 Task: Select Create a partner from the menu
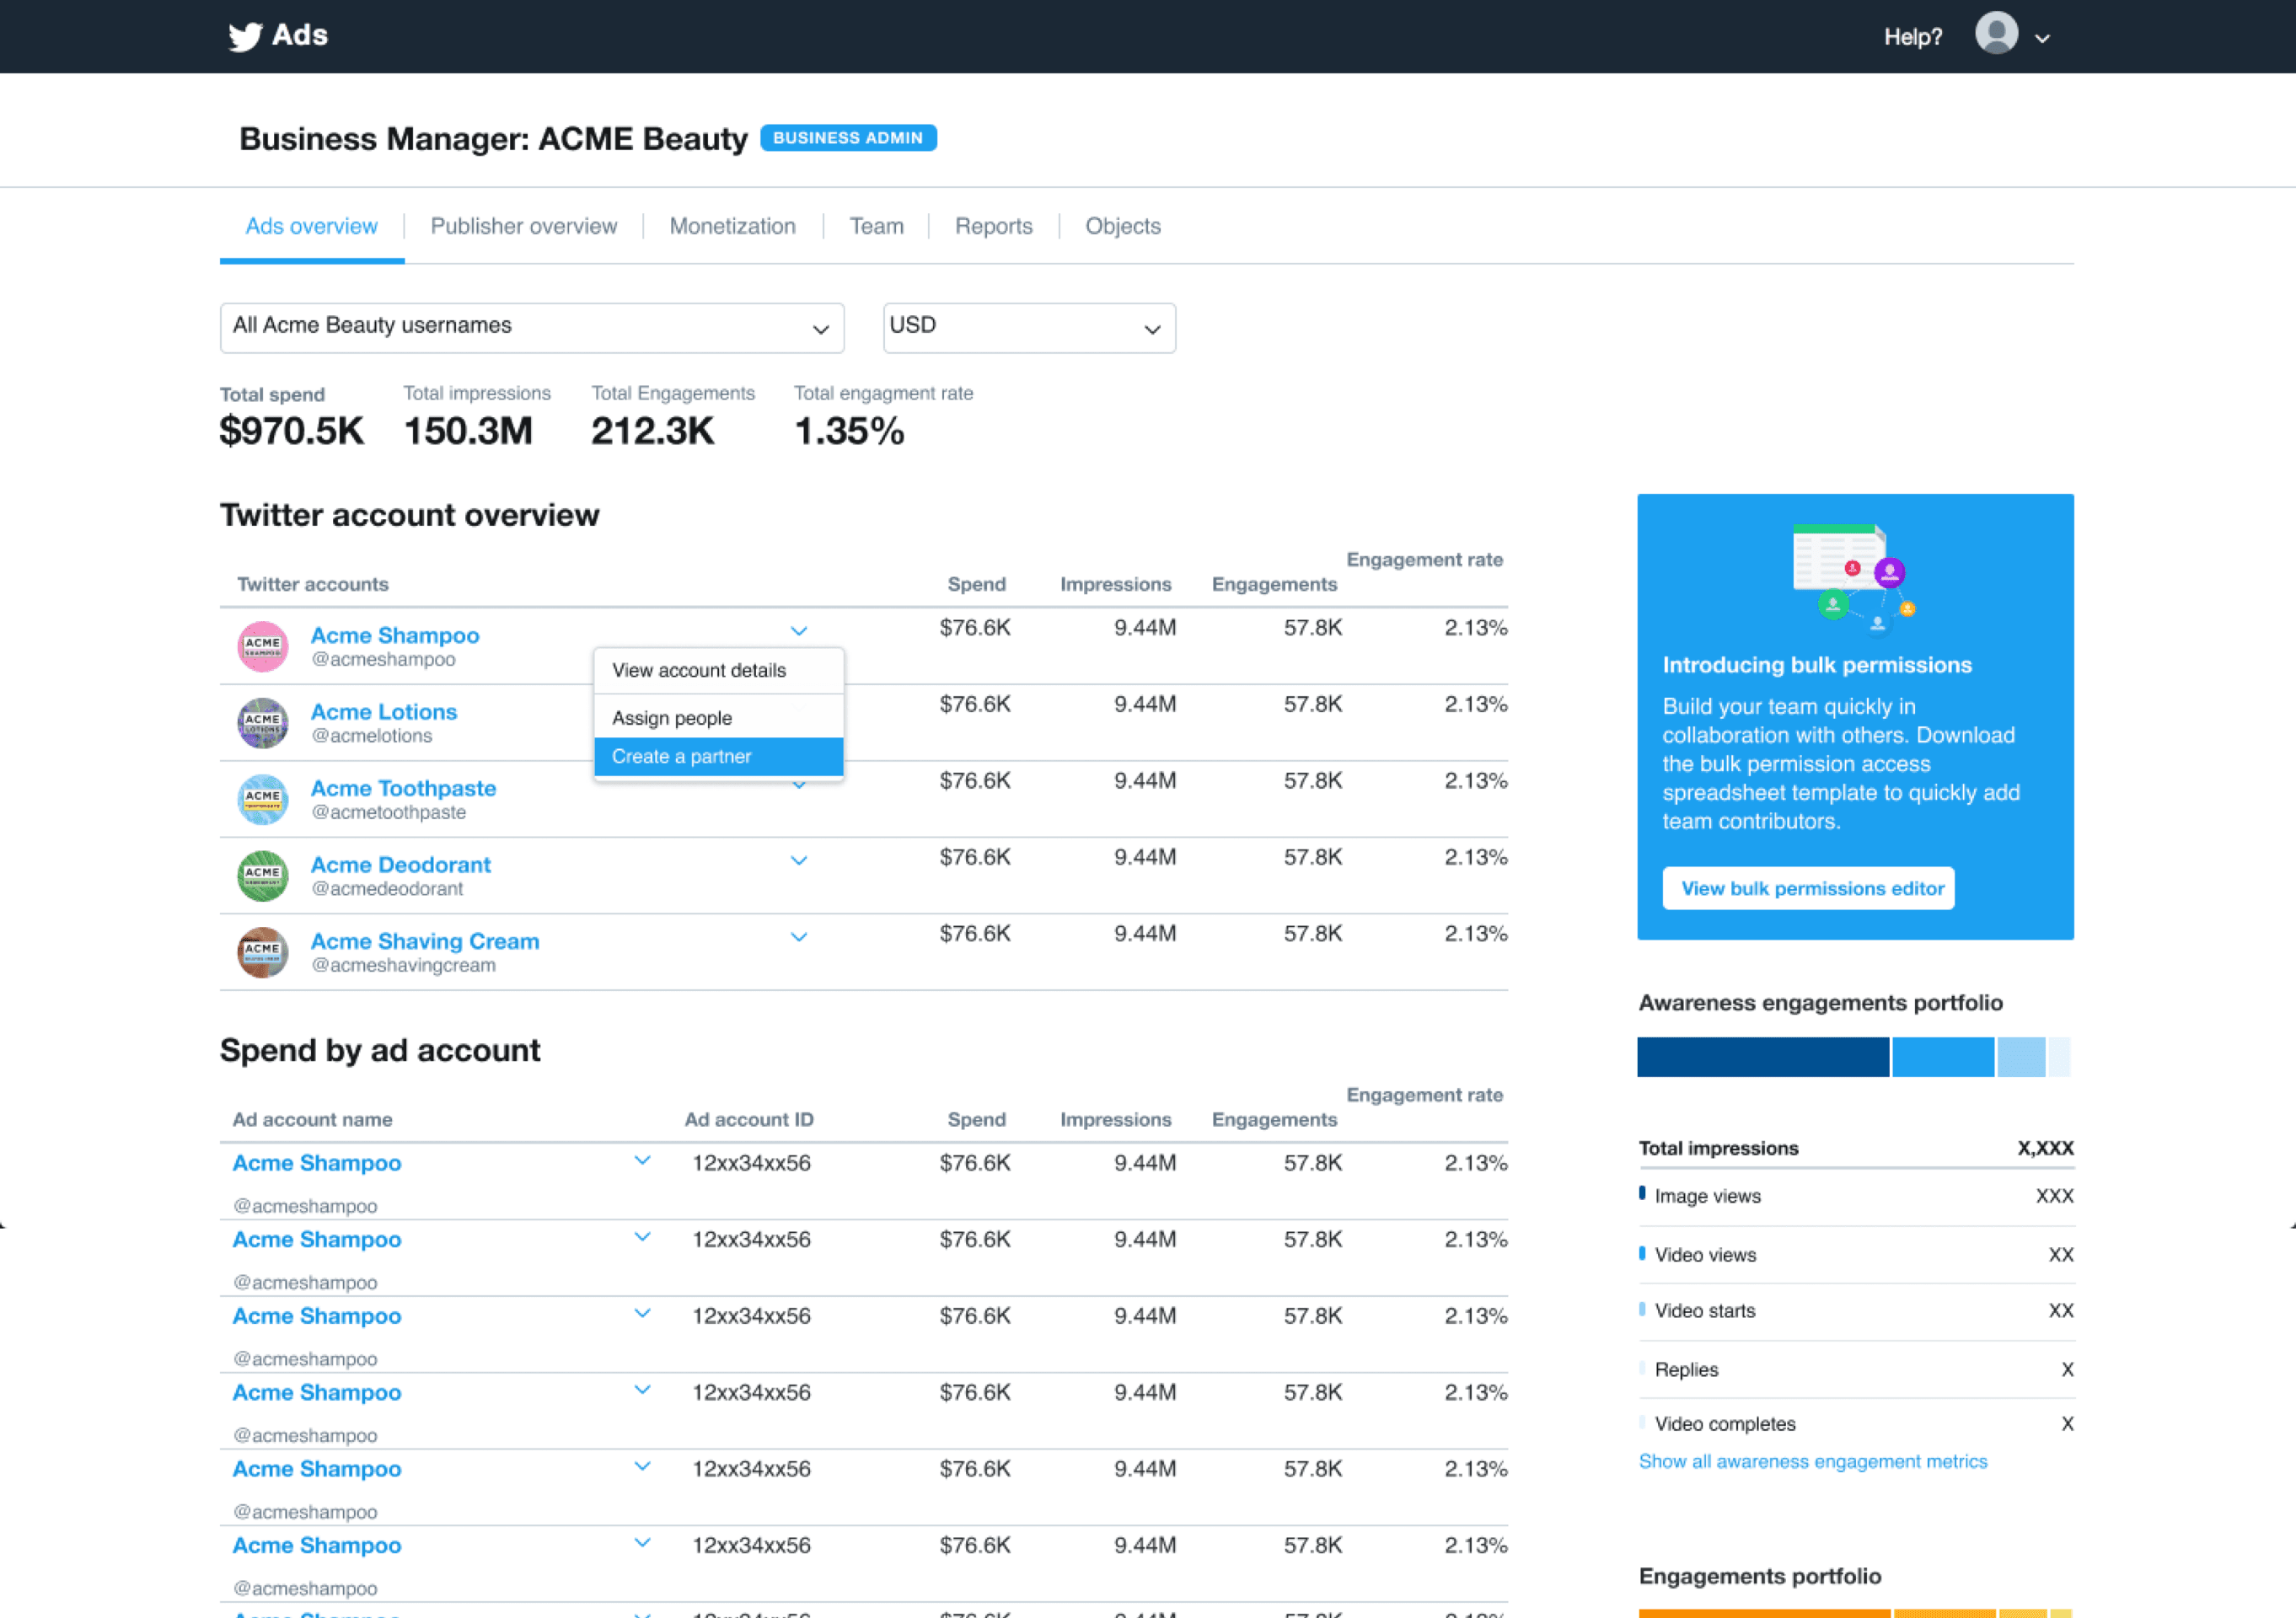pyautogui.click(x=681, y=756)
